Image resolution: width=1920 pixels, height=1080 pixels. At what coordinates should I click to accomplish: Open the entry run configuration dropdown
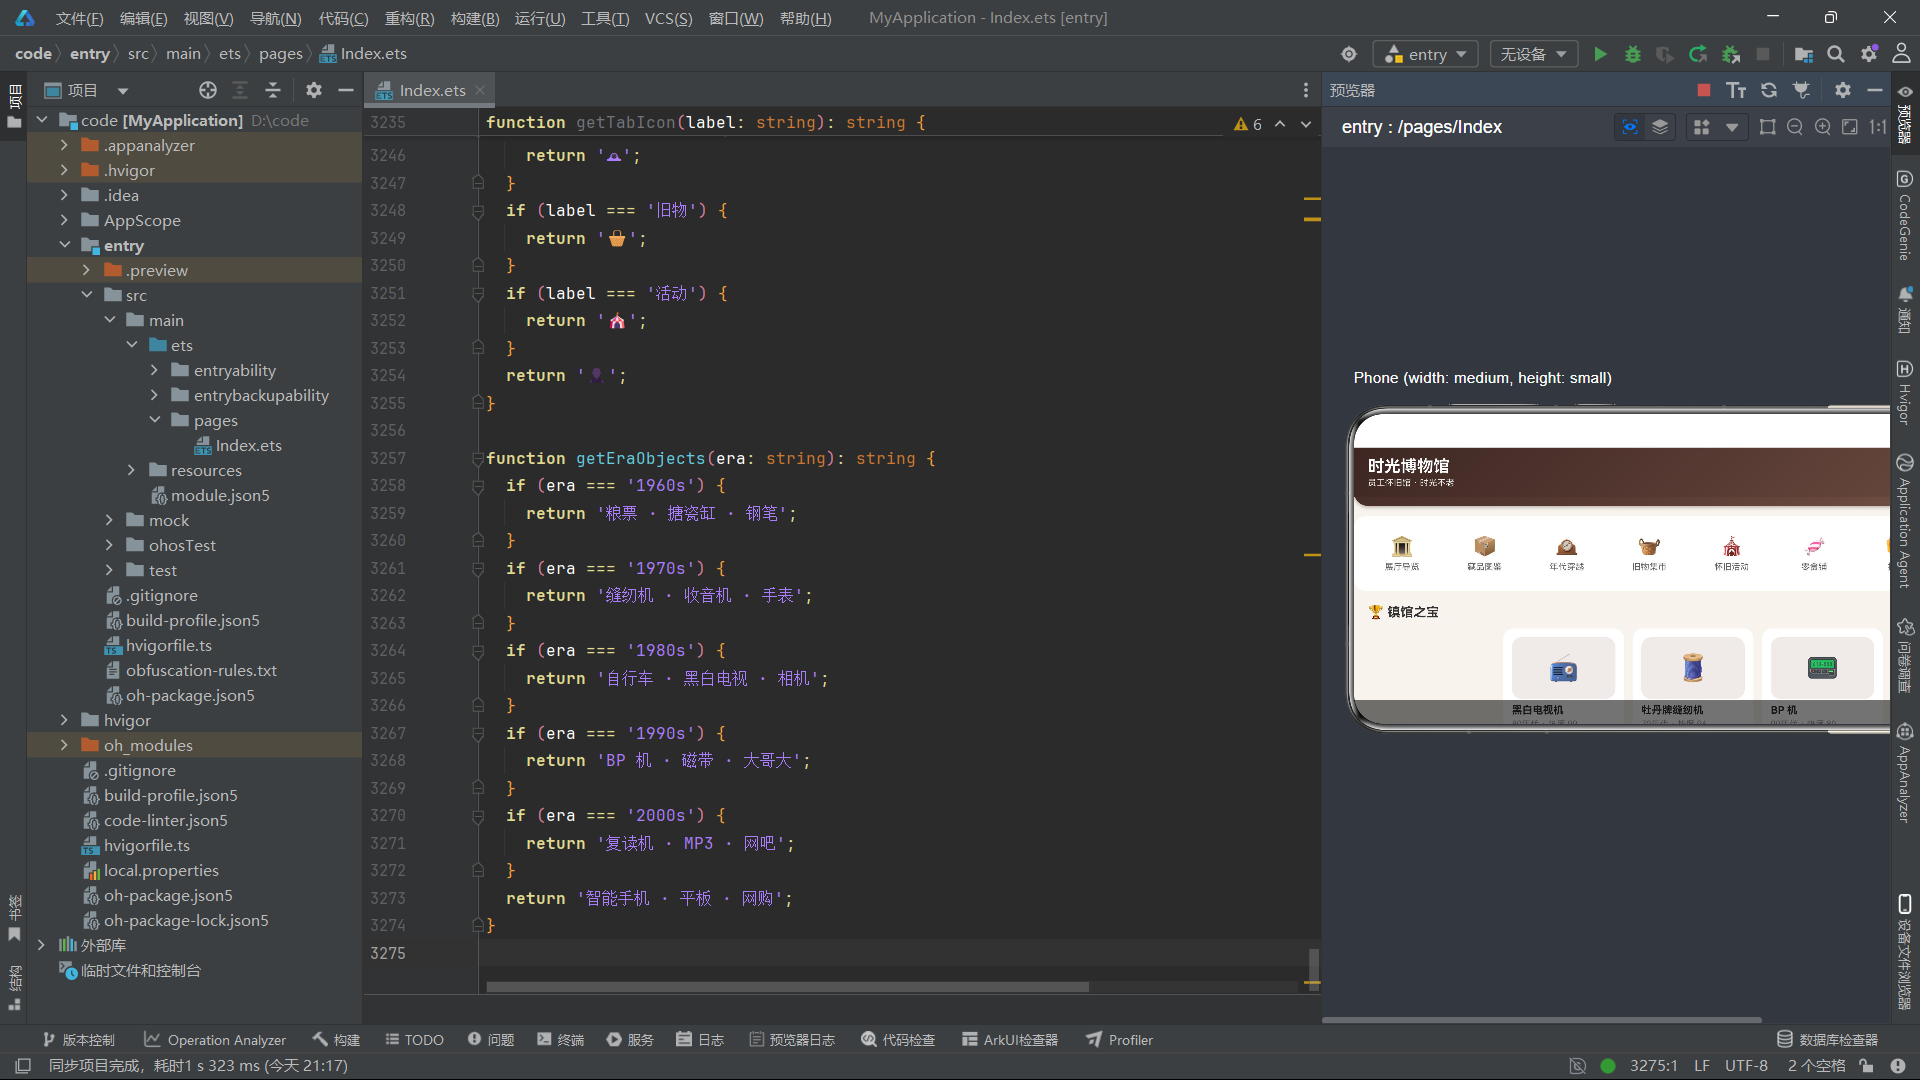pos(1427,54)
